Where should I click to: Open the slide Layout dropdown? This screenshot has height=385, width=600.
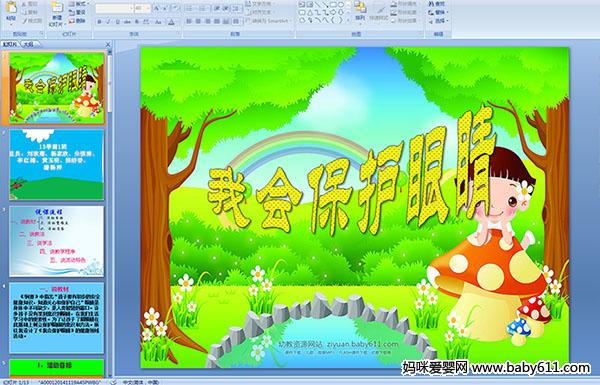coord(78,4)
